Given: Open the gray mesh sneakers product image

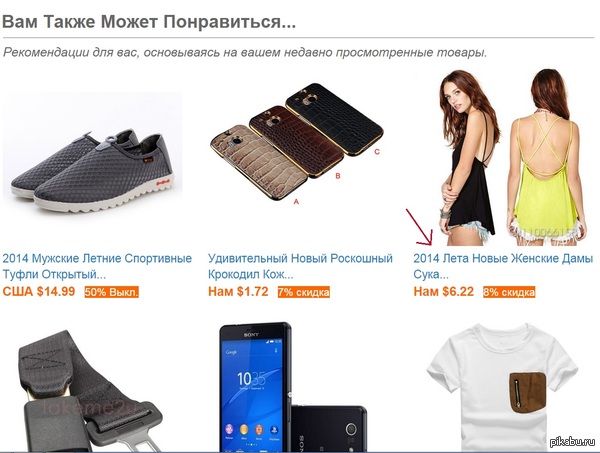Looking at the screenshot, I should click(93, 152).
